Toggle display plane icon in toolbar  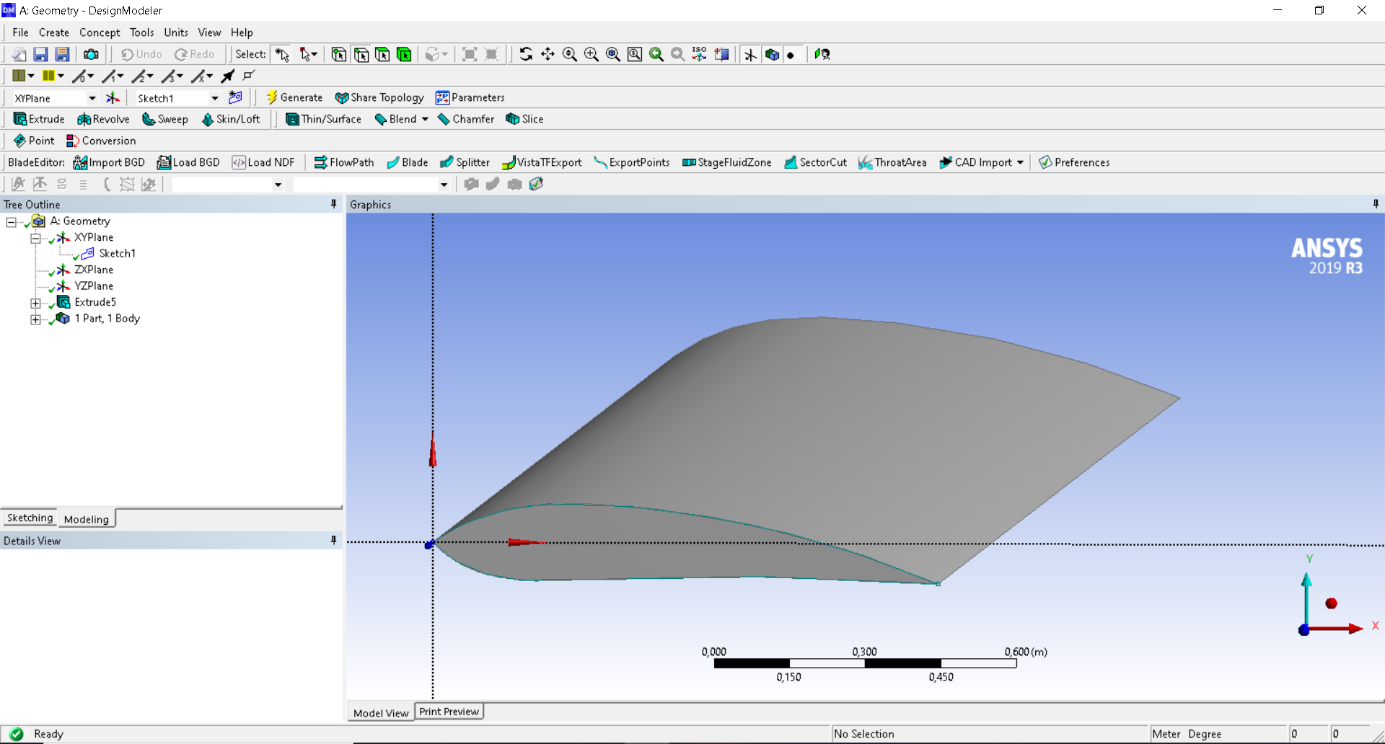tap(750, 54)
